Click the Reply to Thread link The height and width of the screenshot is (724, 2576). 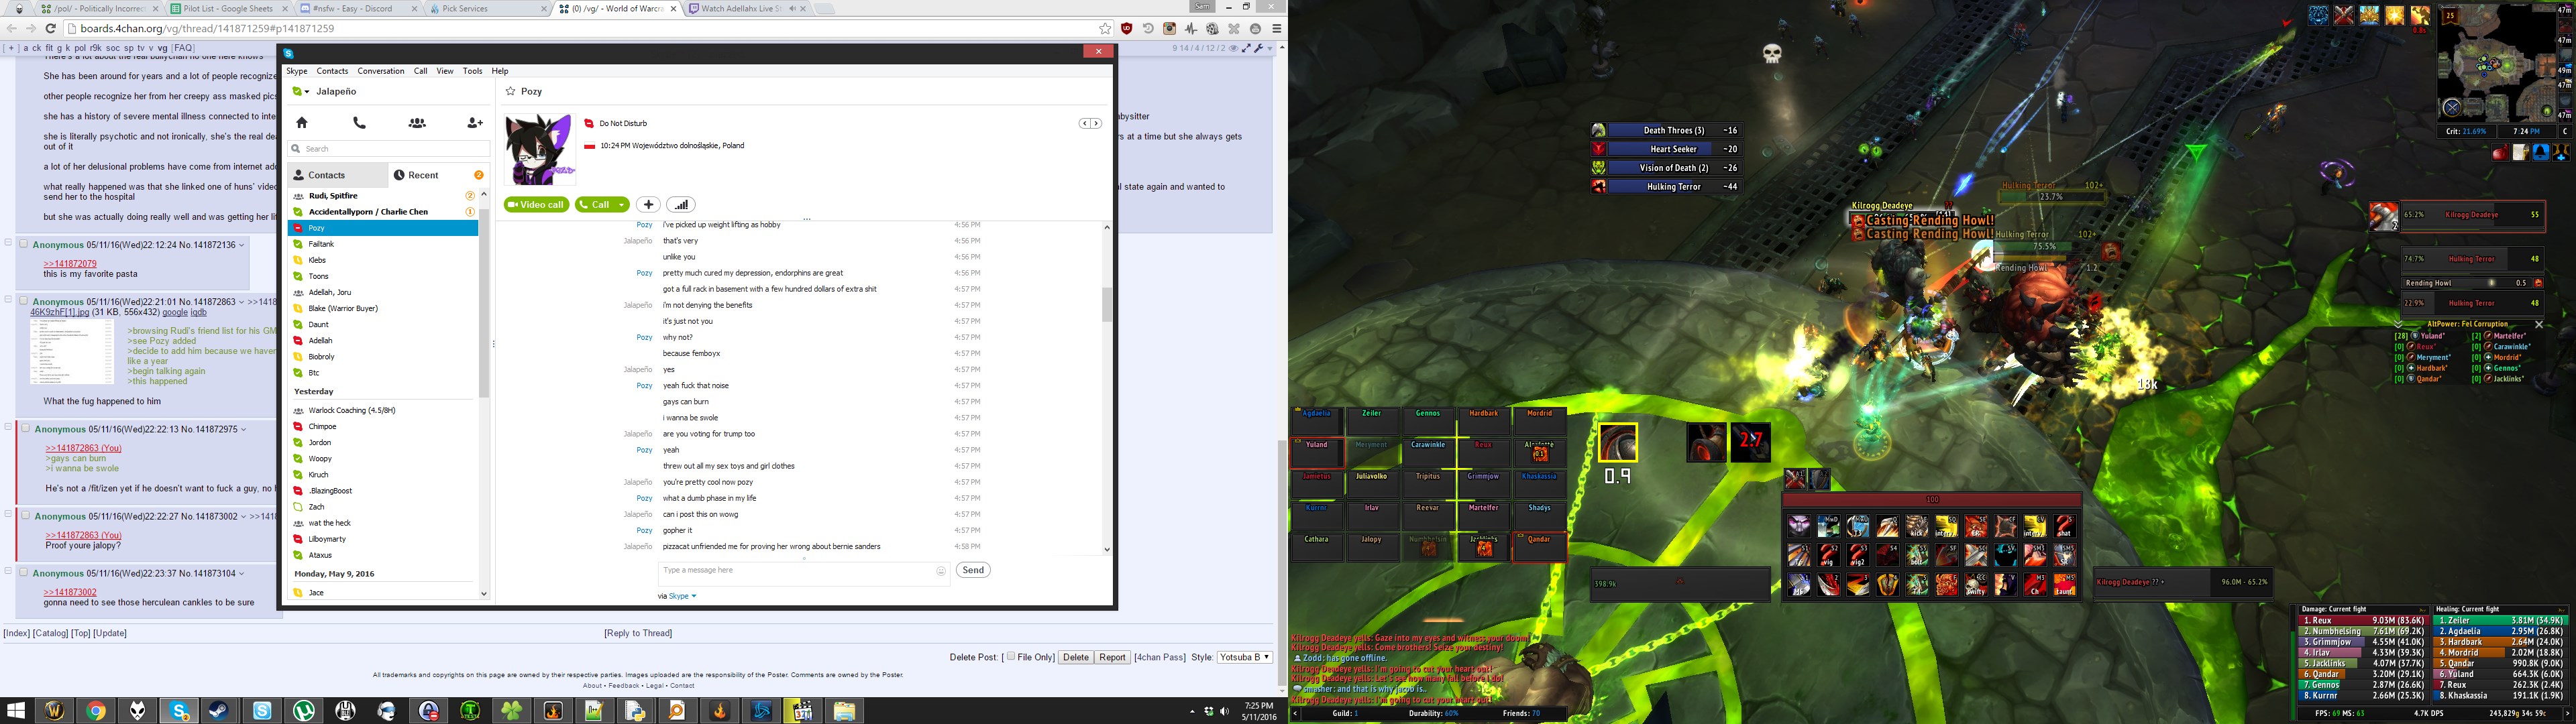pos(638,633)
